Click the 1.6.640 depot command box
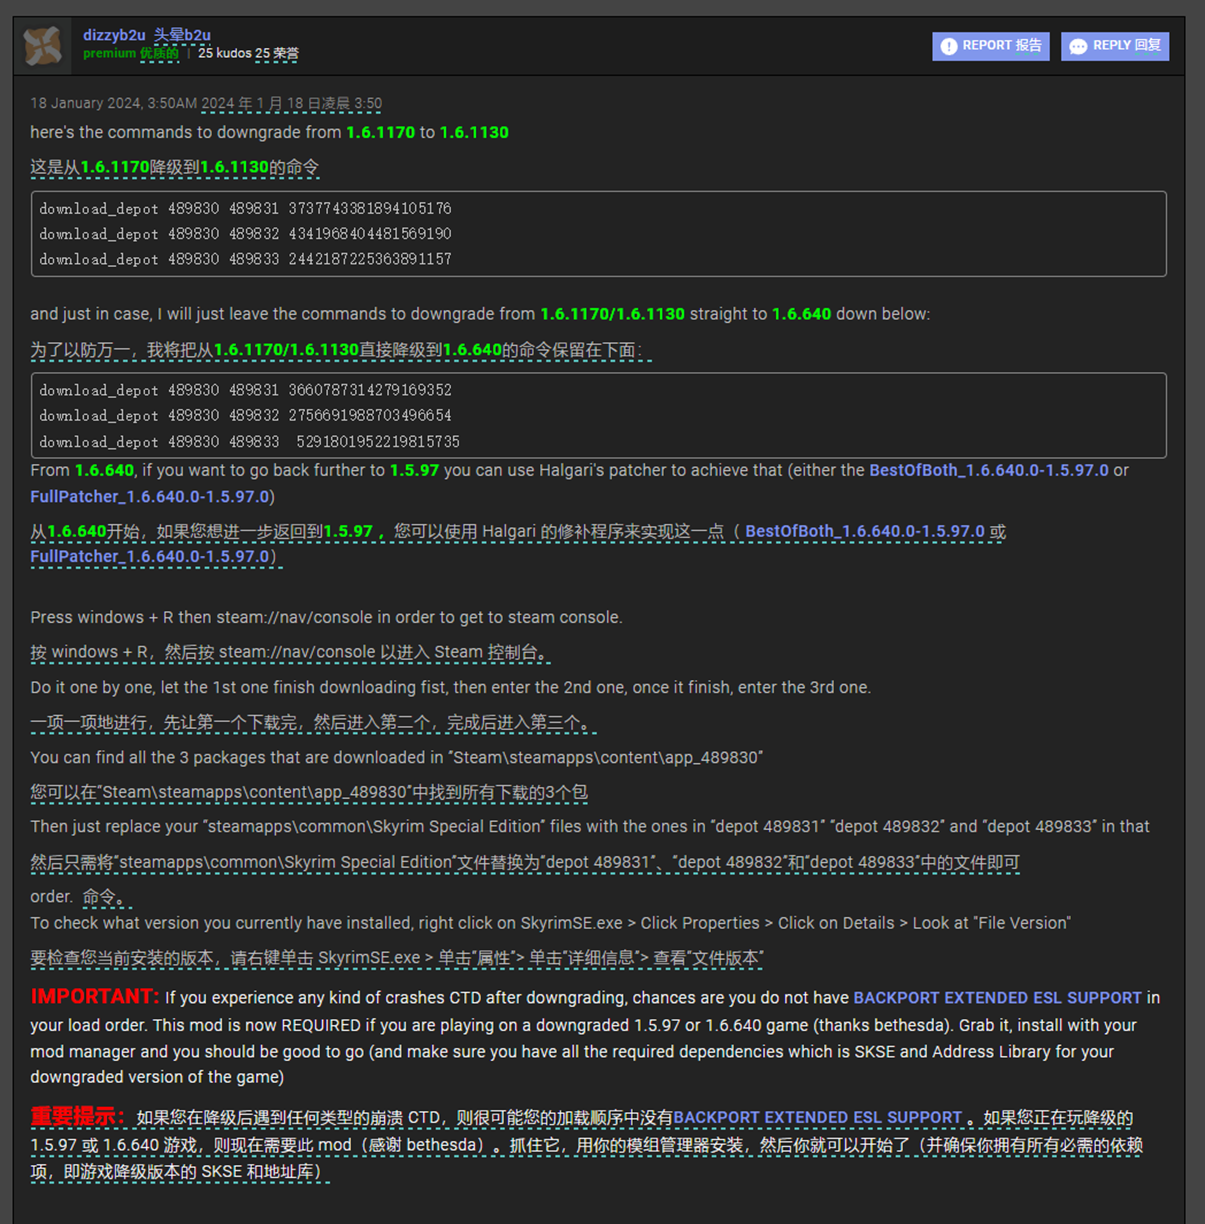 (x=600, y=415)
